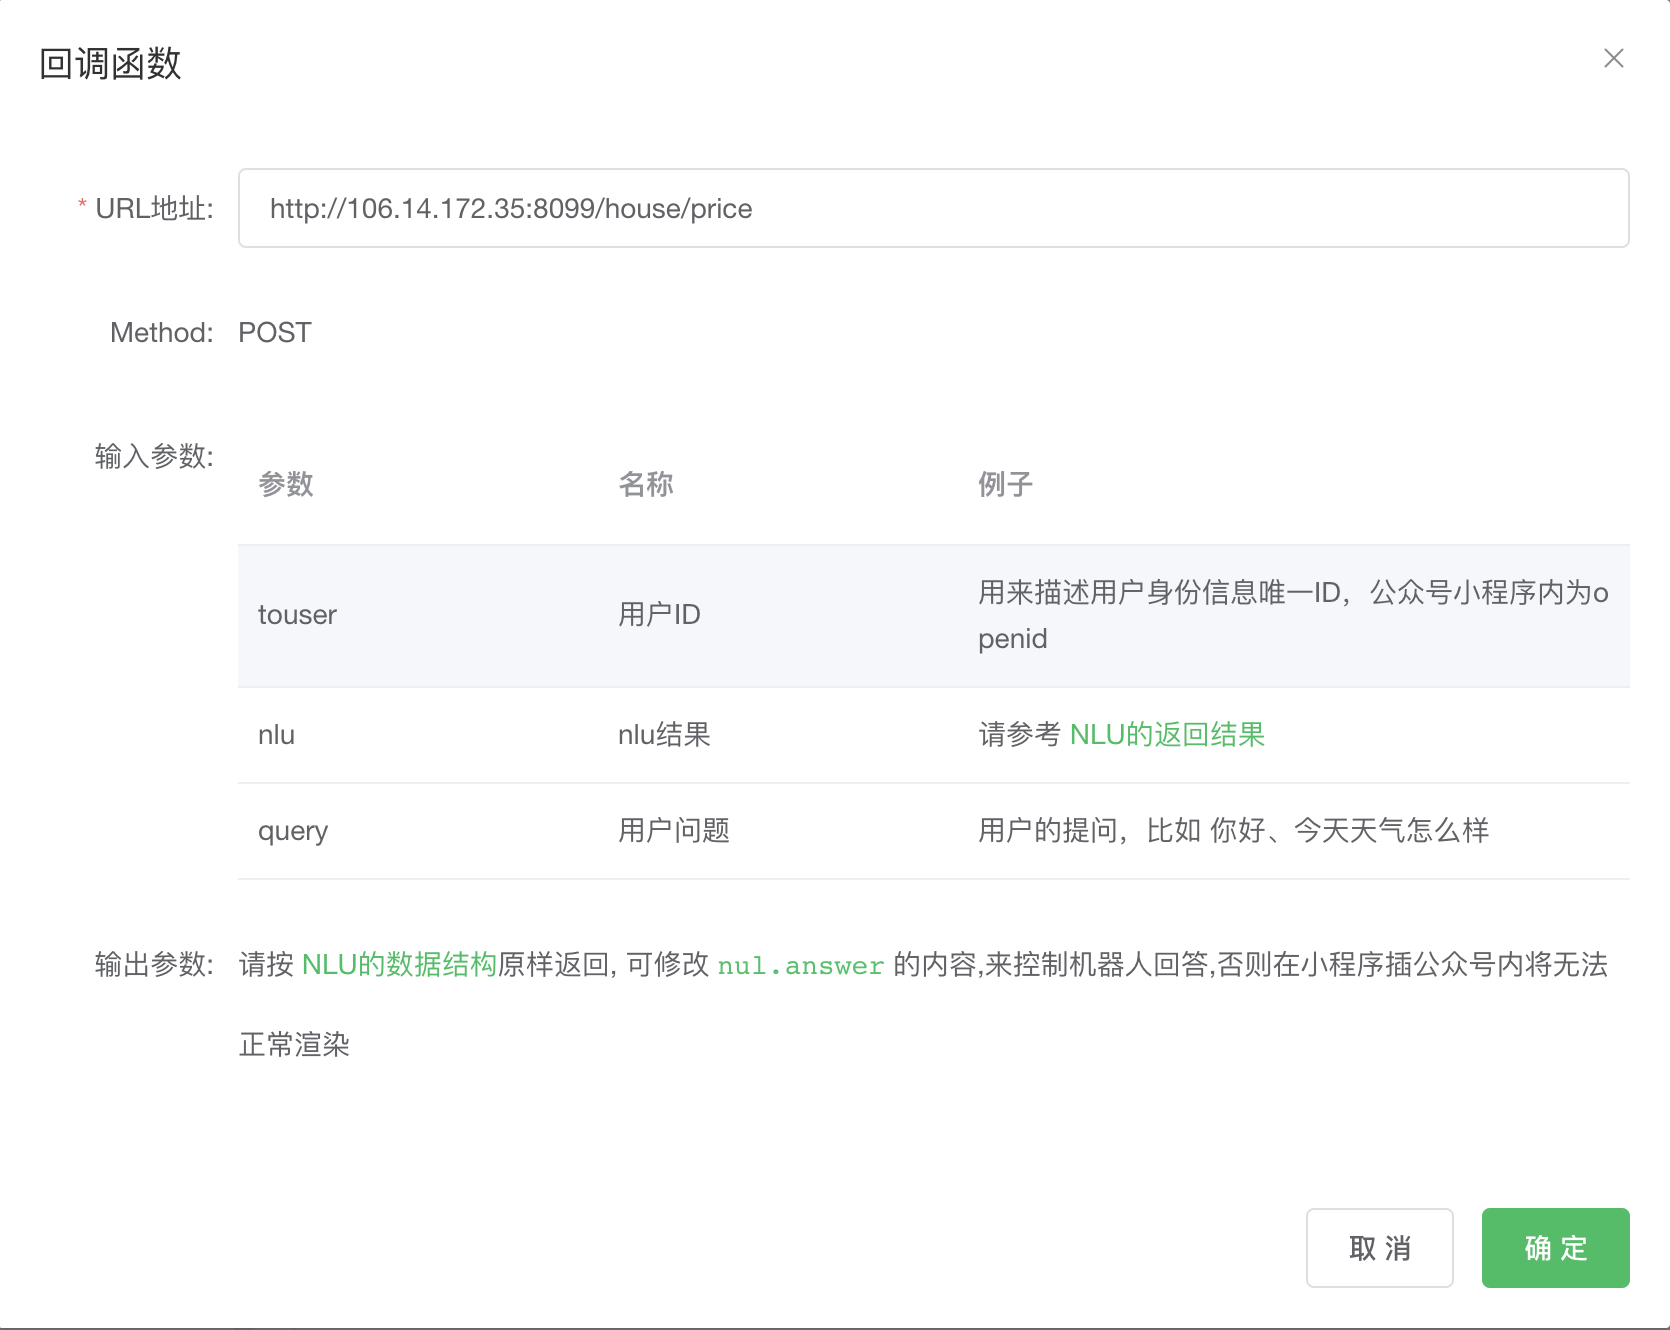Click the 例子 column header
This screenshot has width=1670, height=1330.
pos(1006,484)
